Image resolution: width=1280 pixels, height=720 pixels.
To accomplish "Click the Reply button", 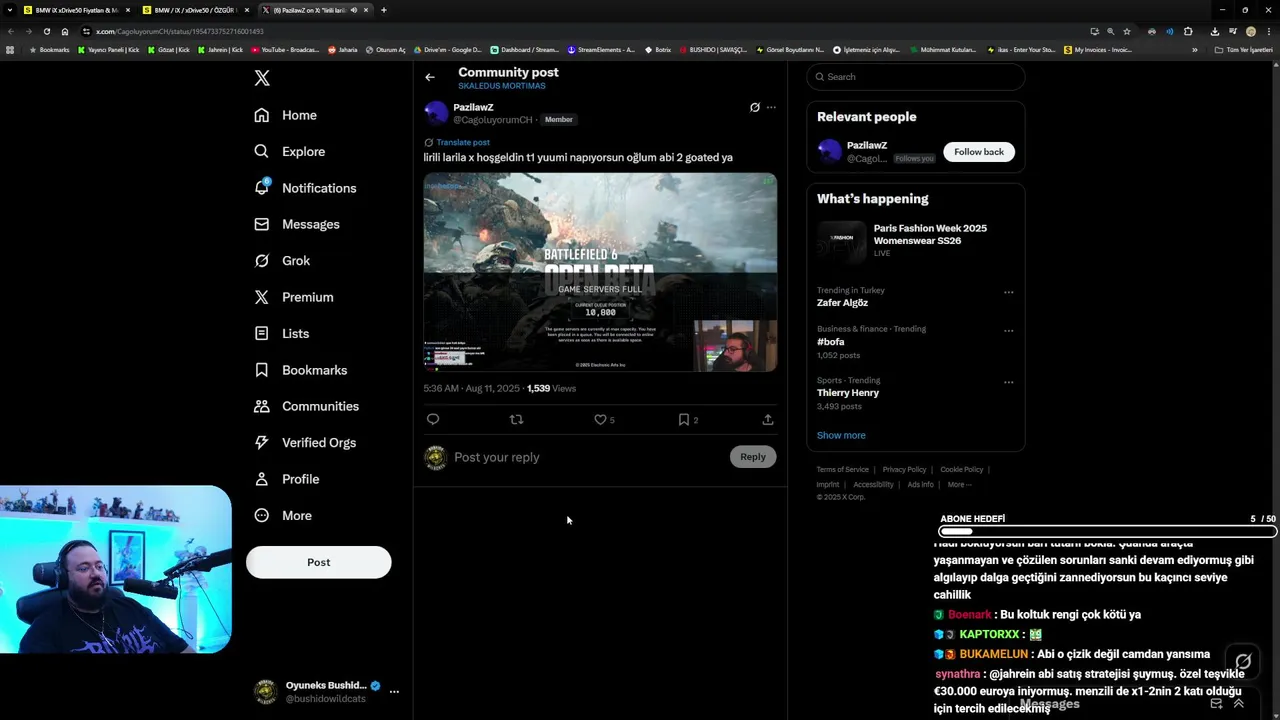I will coord(753,457).
